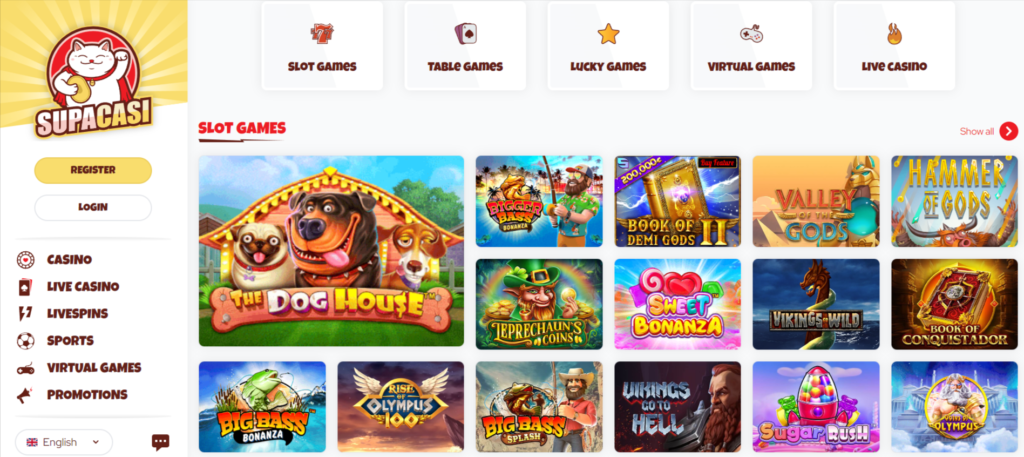Click the Livespins lightning icon in sidebar
This screenshot has height=457, width=1024.
(x=25, y=313)
